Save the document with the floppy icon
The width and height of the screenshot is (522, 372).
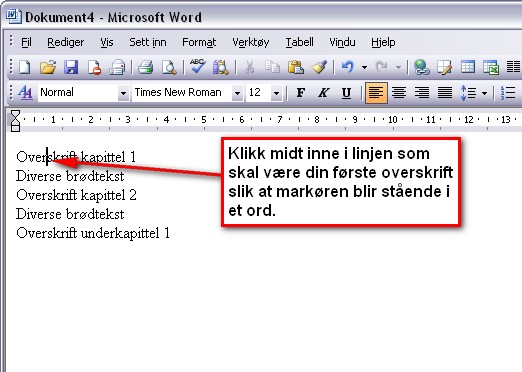coord(71,67)
